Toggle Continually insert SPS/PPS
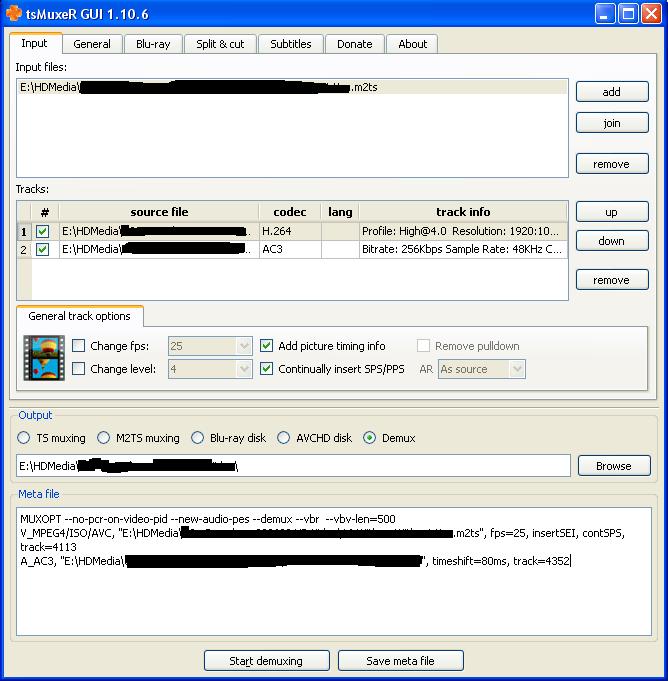 pos(266,369)
